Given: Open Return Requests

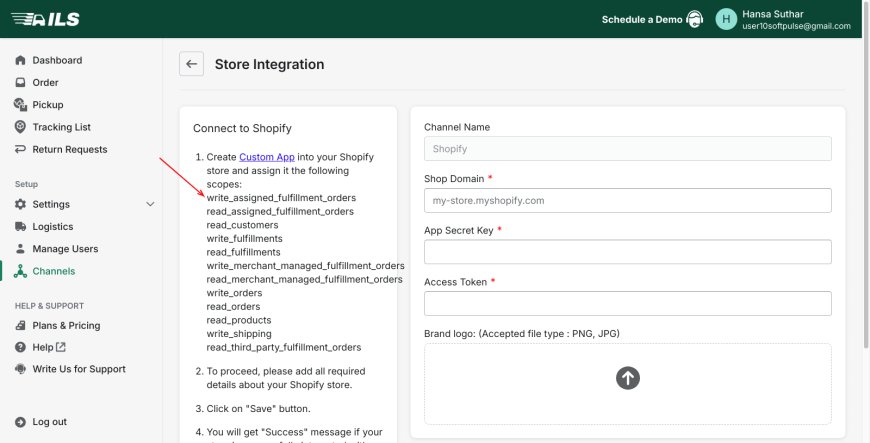Looking at the screenshot, I should tap(70, 149).
